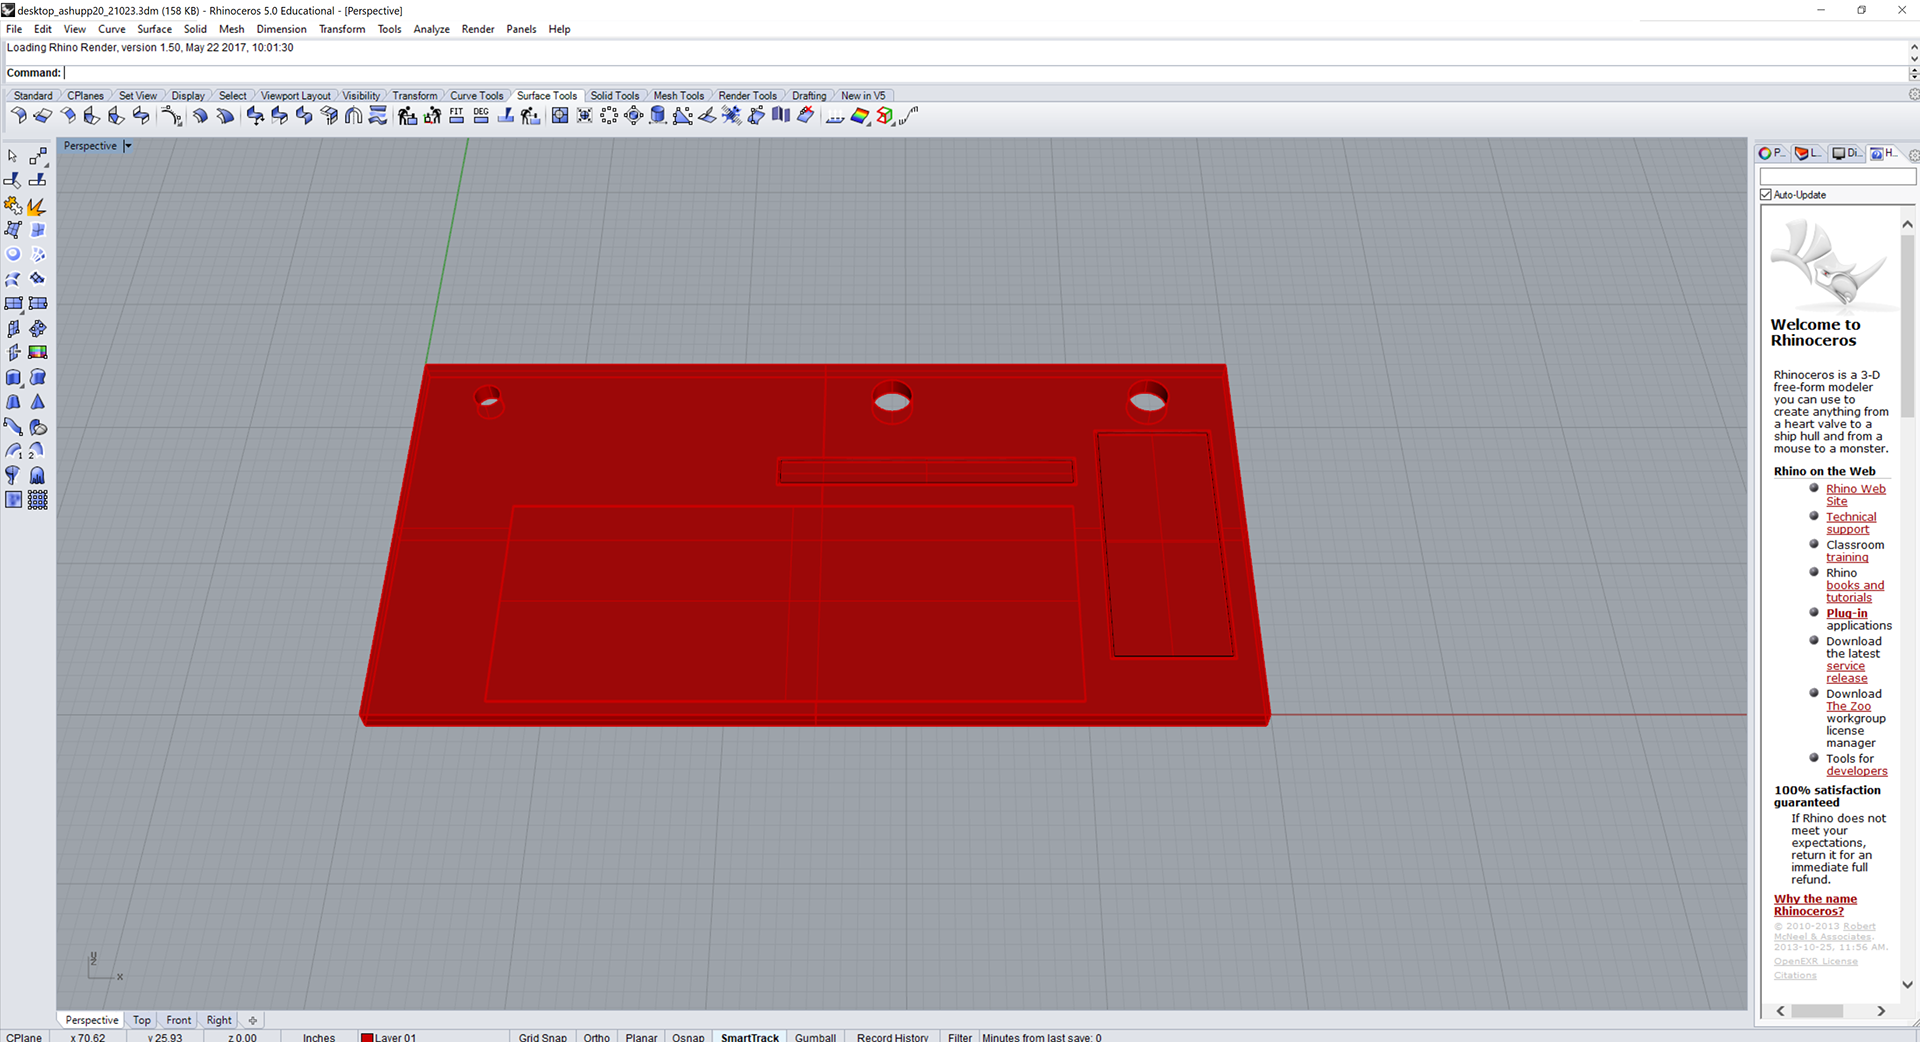
Task: Switch to the Solid Tools toolbar tab
Action: tap(614, 96)
